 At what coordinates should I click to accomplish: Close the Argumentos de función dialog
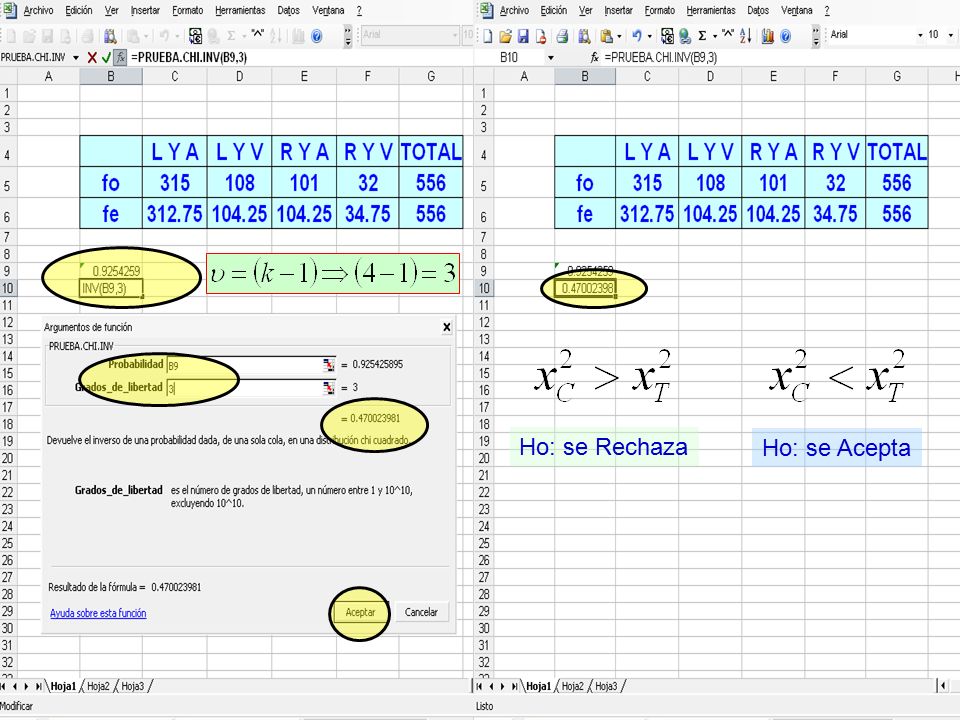click(x=447, y=328)
